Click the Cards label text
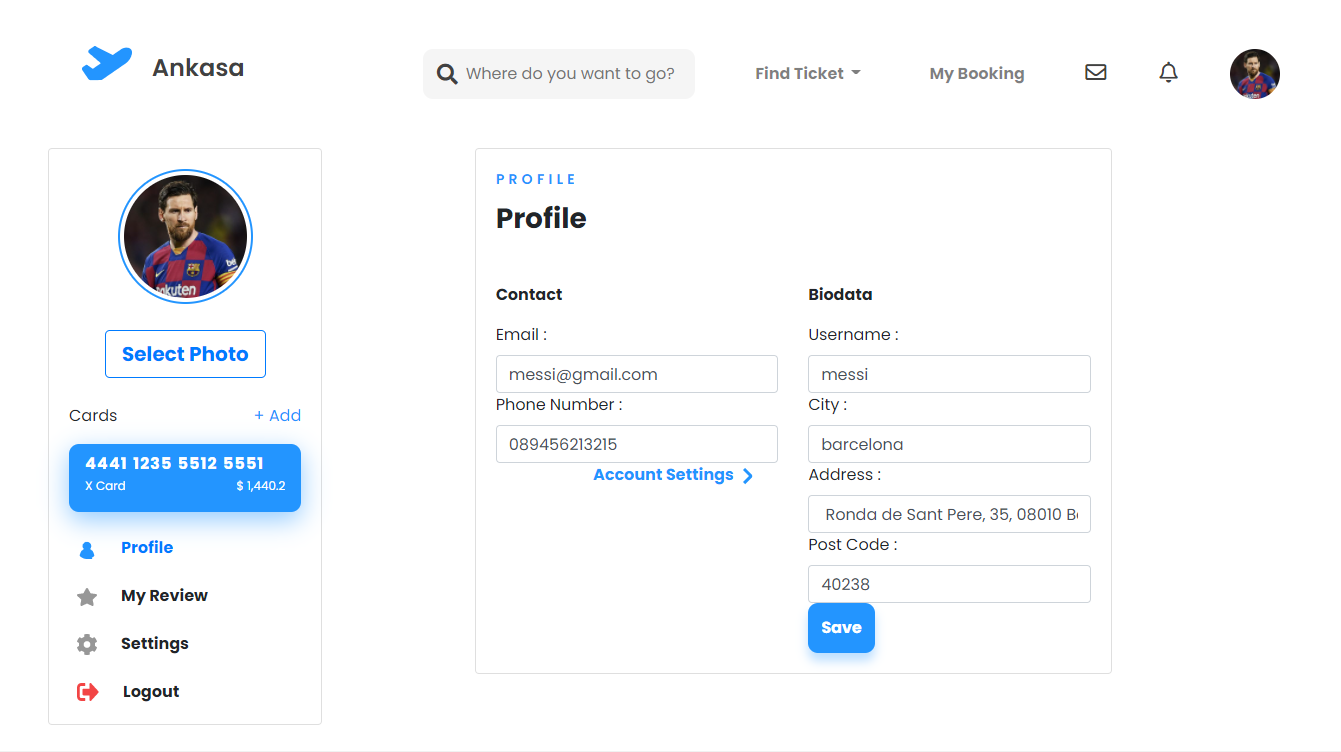The image size is (1341, 752). (93, 415)
